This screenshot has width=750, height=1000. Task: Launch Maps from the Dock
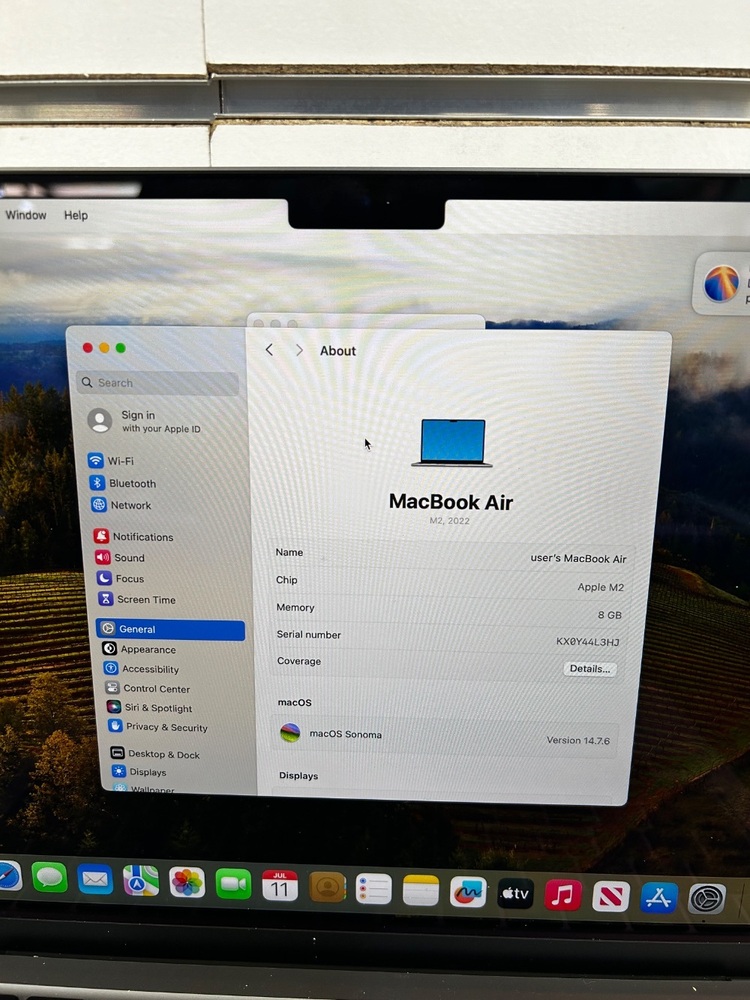[x=141, y=881]
